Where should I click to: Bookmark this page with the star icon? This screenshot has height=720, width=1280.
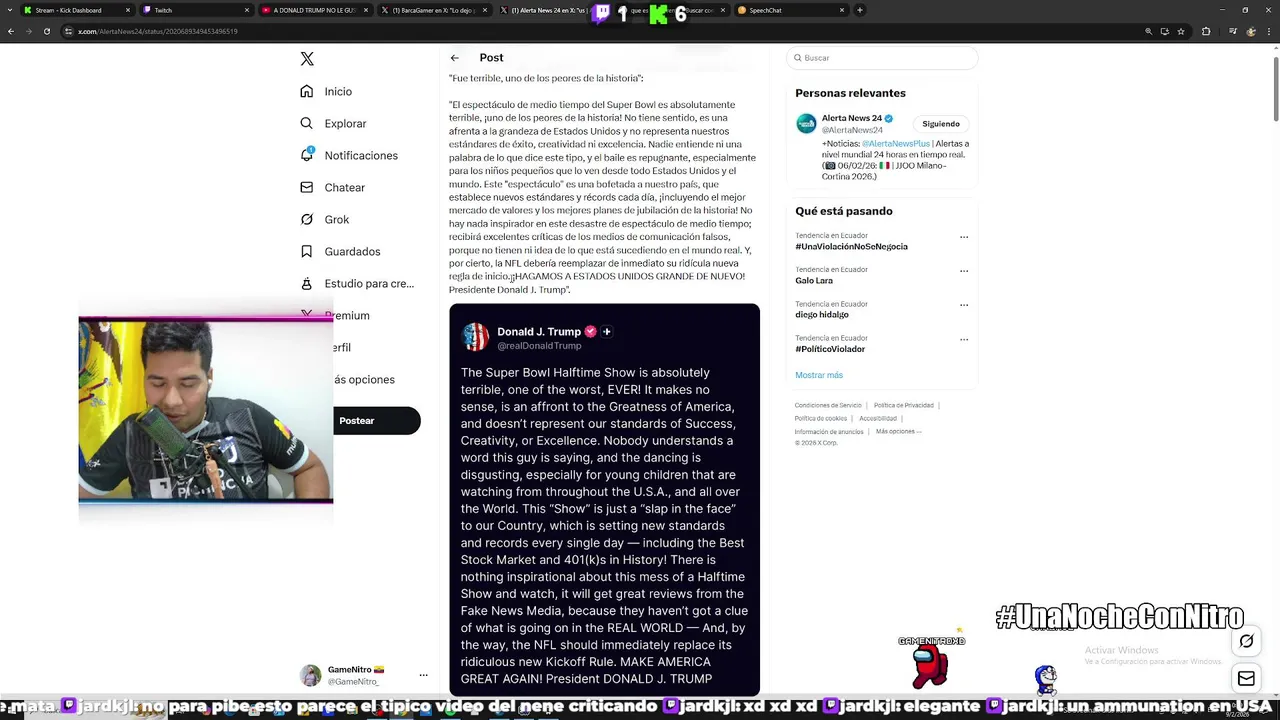tap(1181, 31)
